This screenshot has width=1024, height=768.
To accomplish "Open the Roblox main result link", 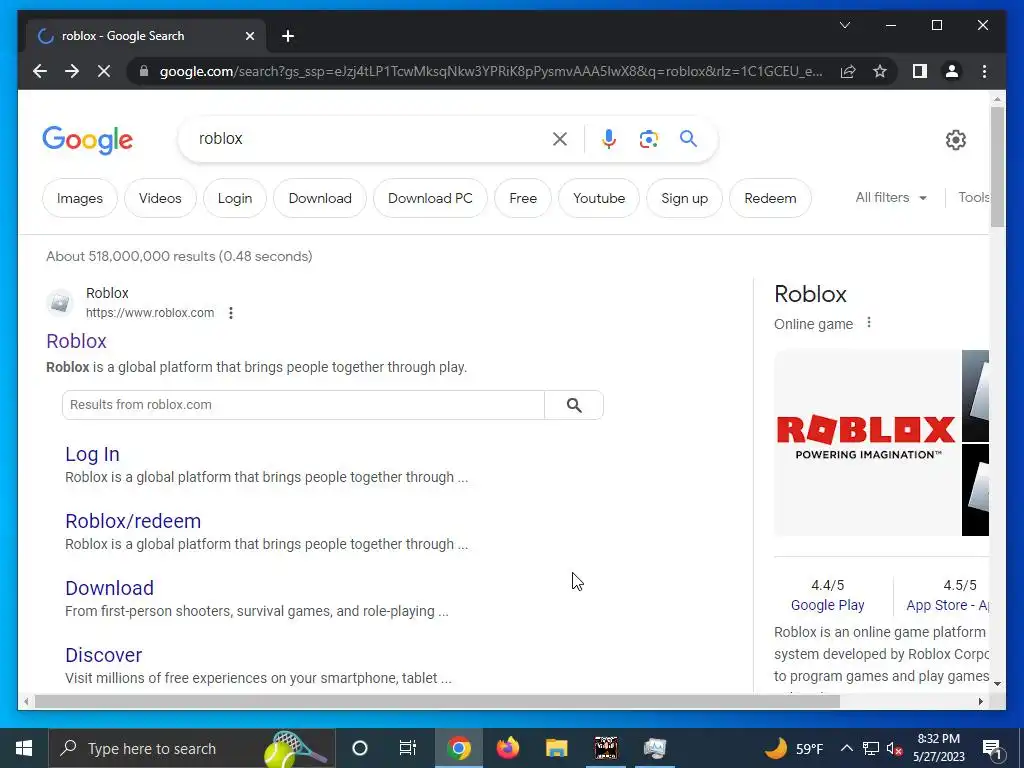I will [76, 341].
